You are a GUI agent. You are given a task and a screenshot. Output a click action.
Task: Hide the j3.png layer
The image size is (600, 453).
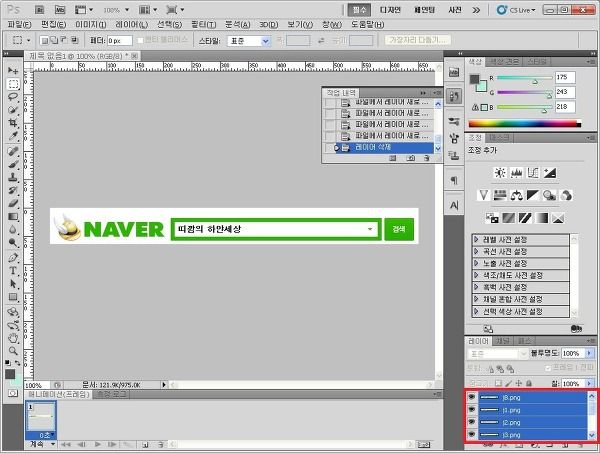click(x=471, y=435)
